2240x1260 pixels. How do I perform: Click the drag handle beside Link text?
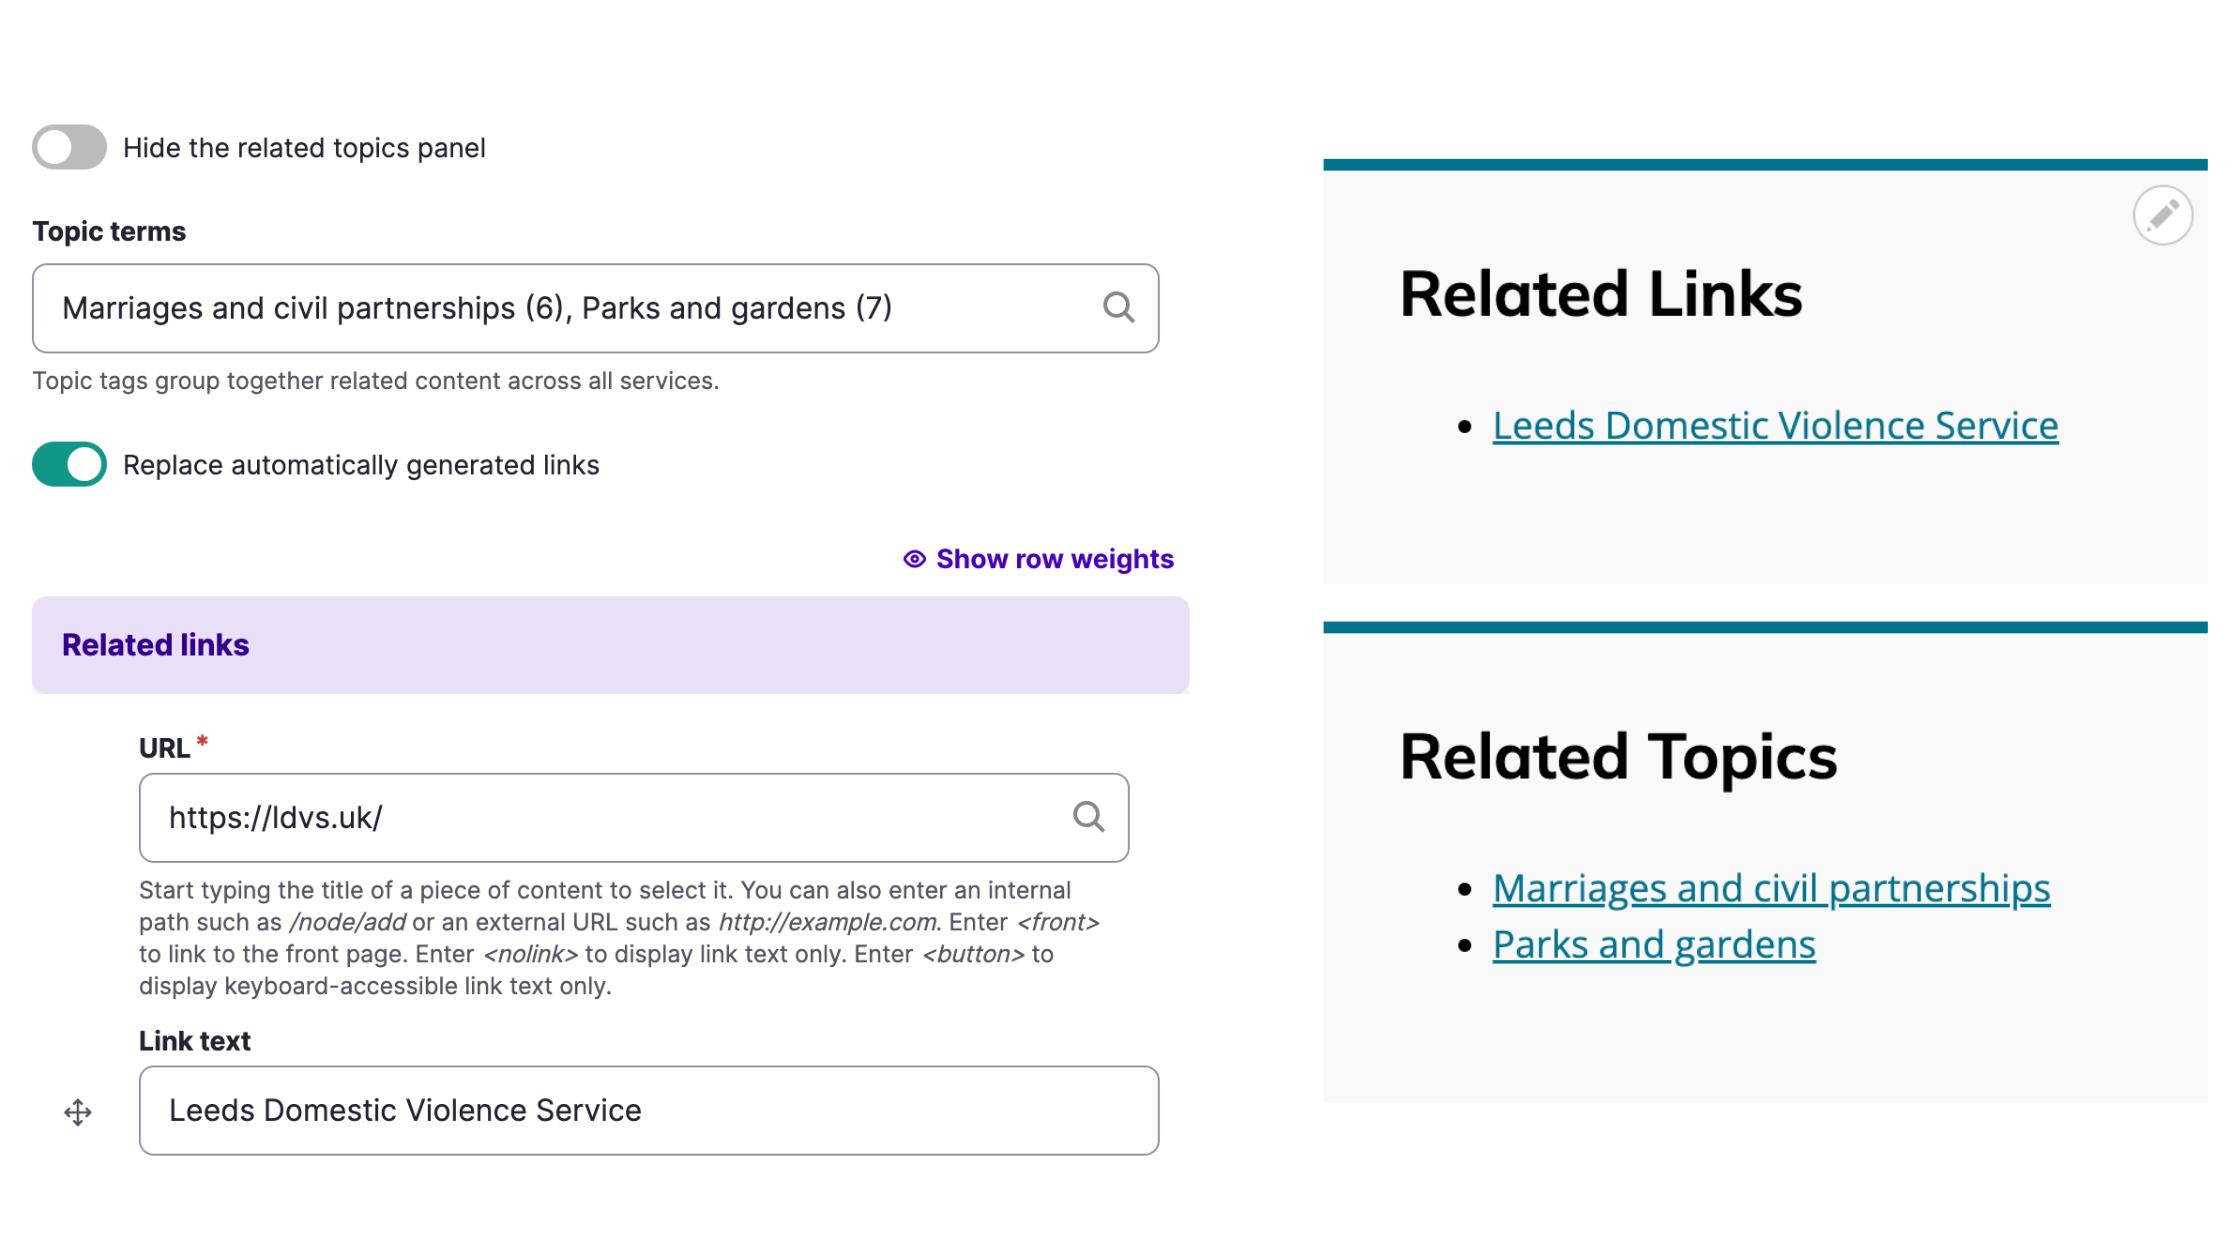[x=78, y=1112]
